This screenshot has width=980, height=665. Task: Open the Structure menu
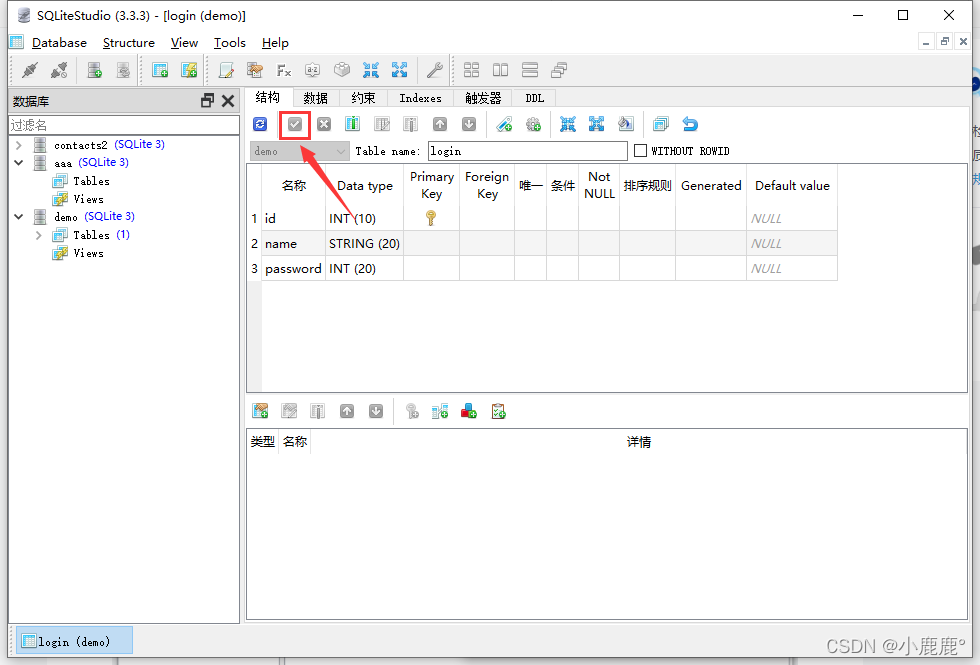[x=129, y=42]
